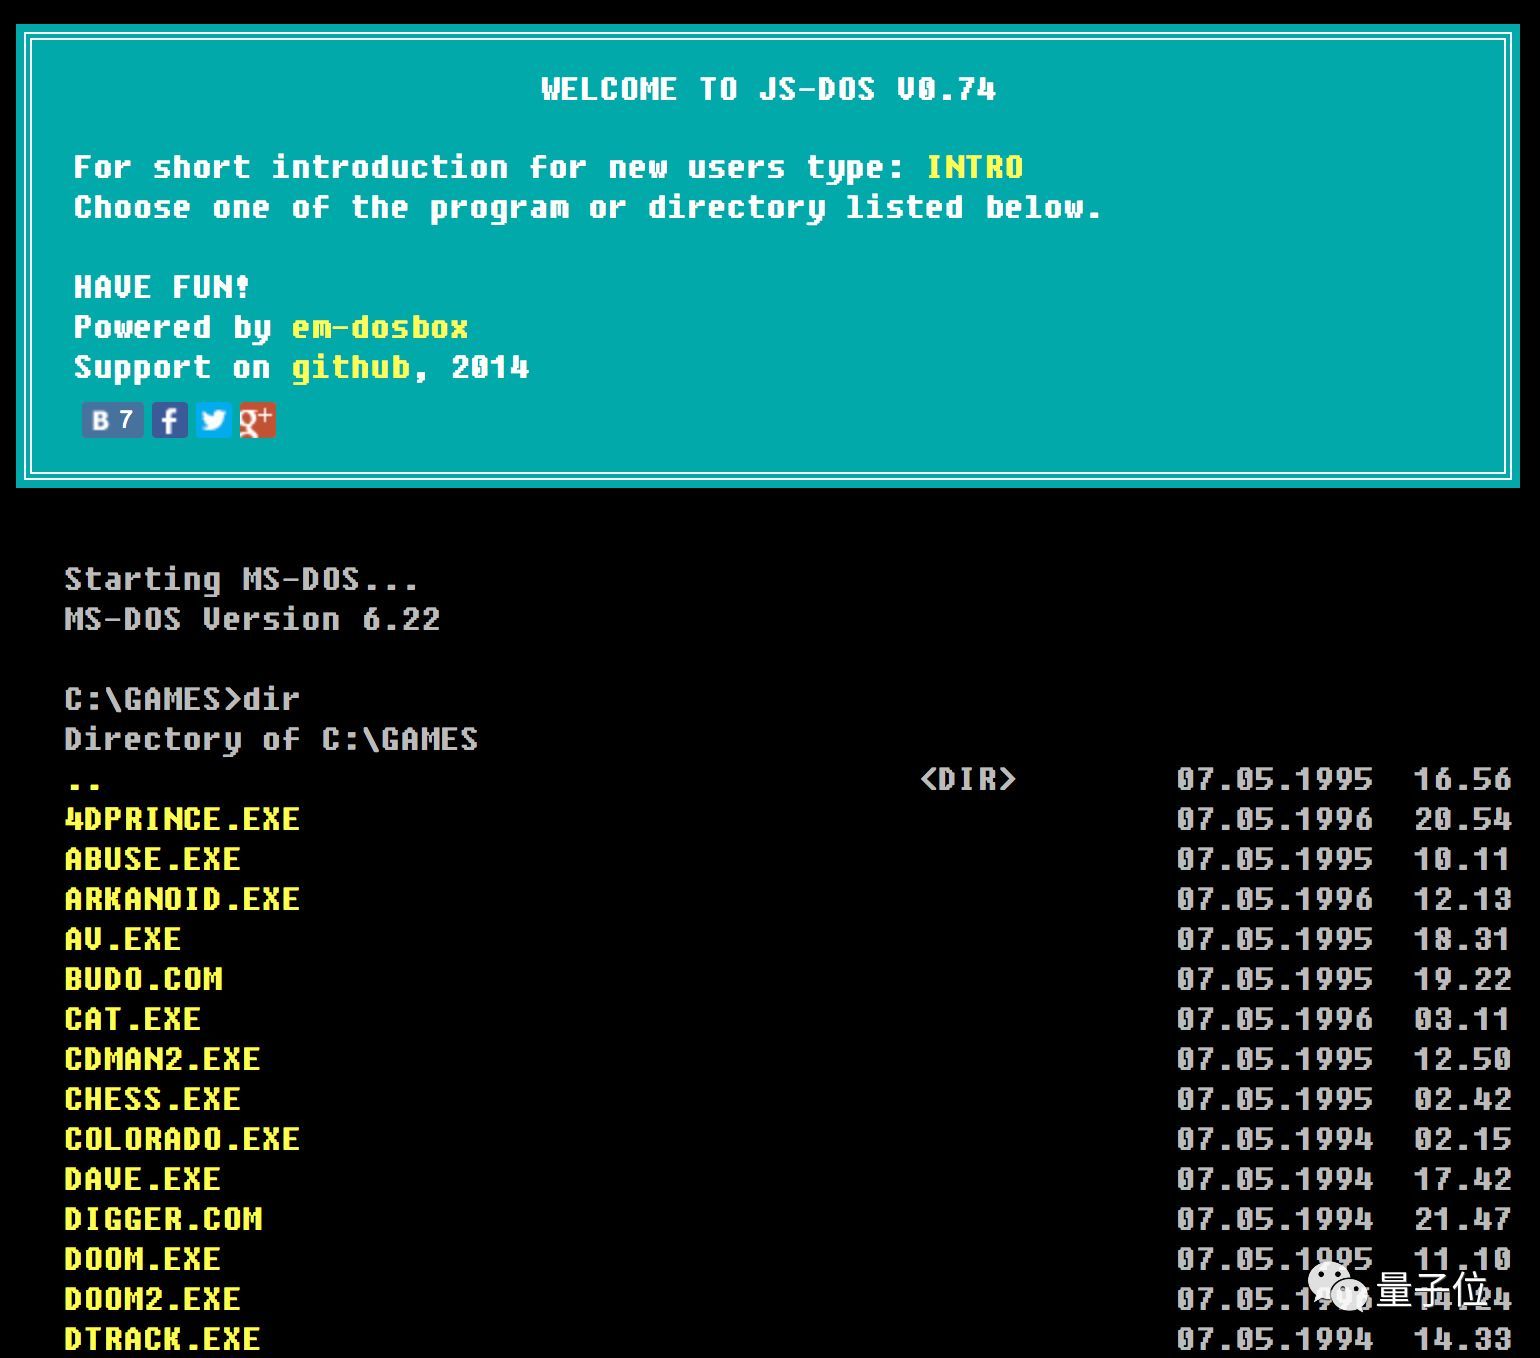
Task: Open AV.EXE in the directory
Action: click(122, 939)
